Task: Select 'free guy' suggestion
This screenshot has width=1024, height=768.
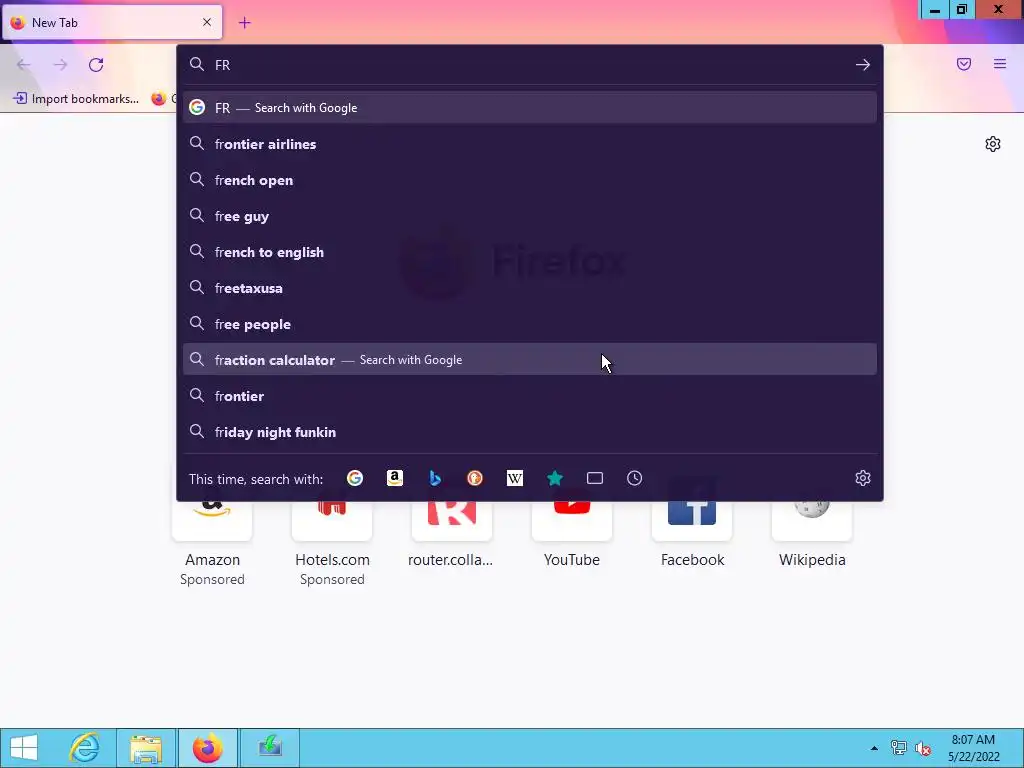Action: [530, 216]
